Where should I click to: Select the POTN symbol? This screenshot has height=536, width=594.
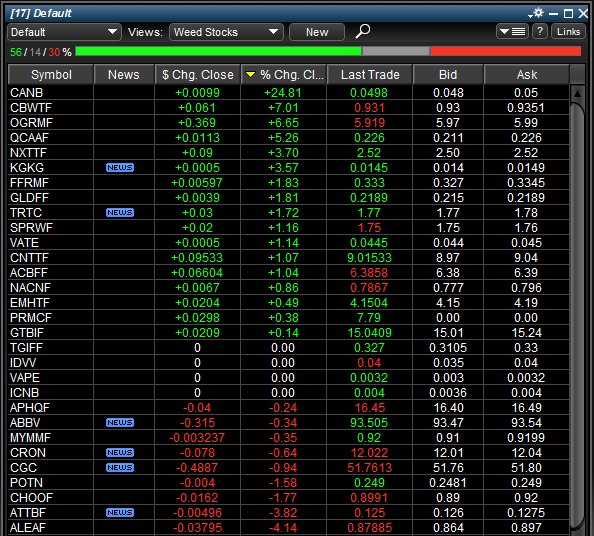tap(26, 483)
